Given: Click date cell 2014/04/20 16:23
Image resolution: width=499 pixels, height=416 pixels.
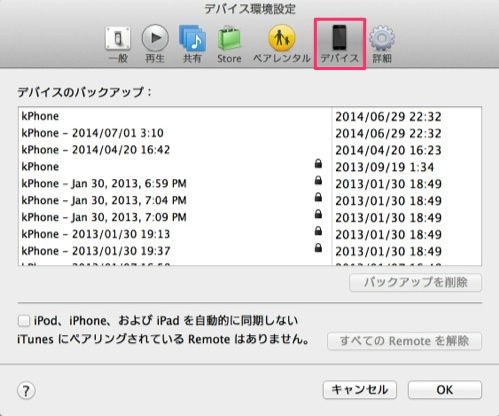Looking at the screenshot, I should pos(388,150).
